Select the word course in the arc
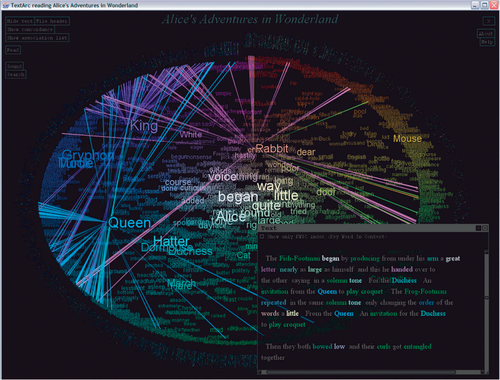 pyautogui.click(x=178, y=182)
